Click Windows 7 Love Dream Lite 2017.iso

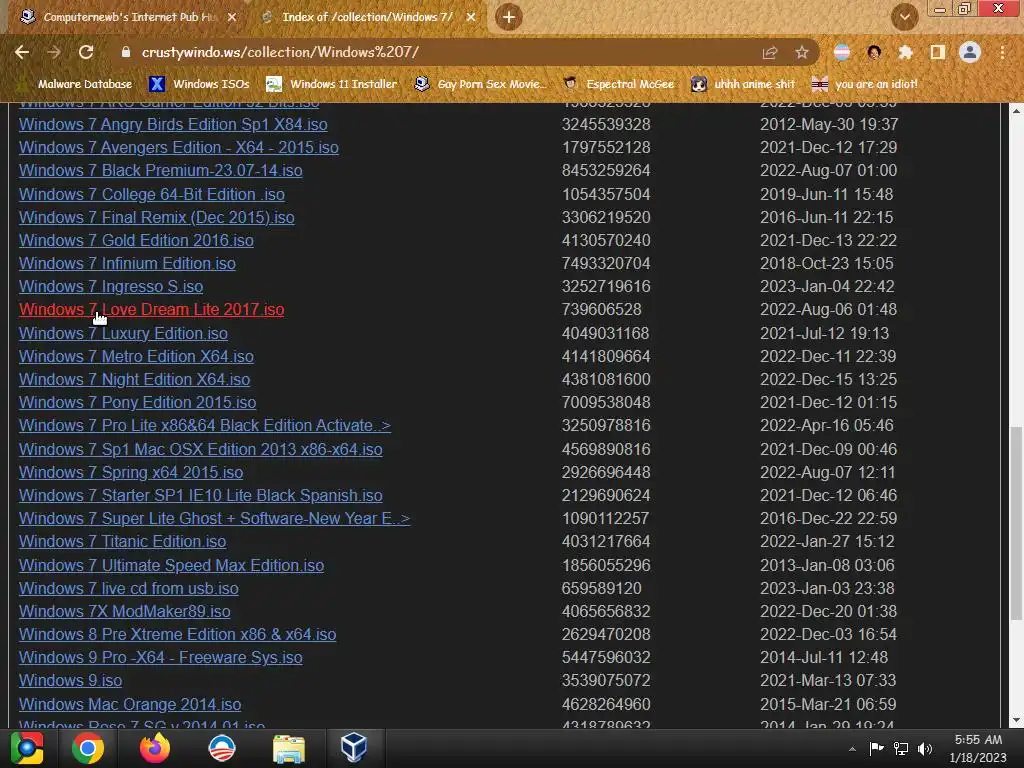(x=152, y=310)
